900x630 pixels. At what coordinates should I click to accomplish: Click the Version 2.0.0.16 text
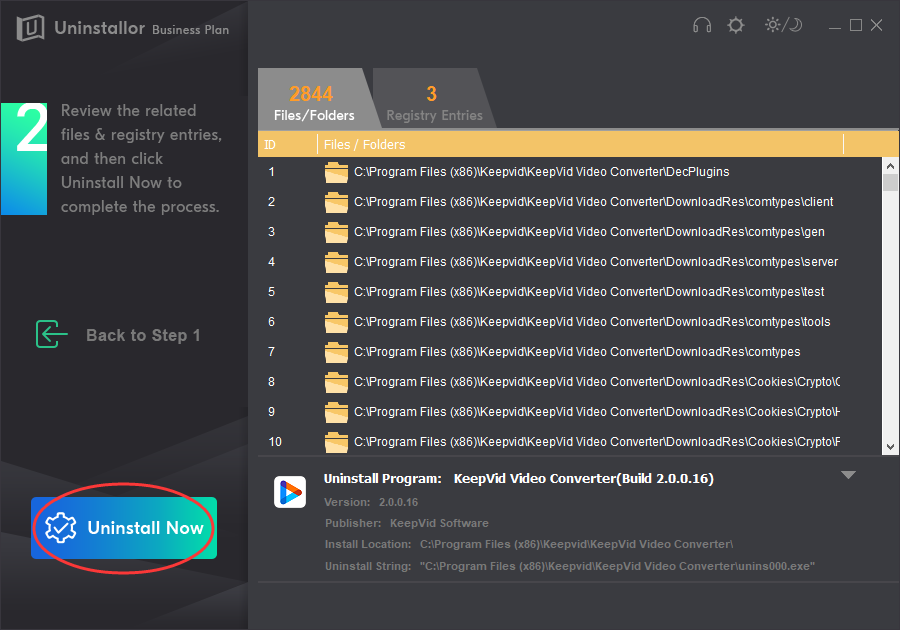tap(371, 502)
